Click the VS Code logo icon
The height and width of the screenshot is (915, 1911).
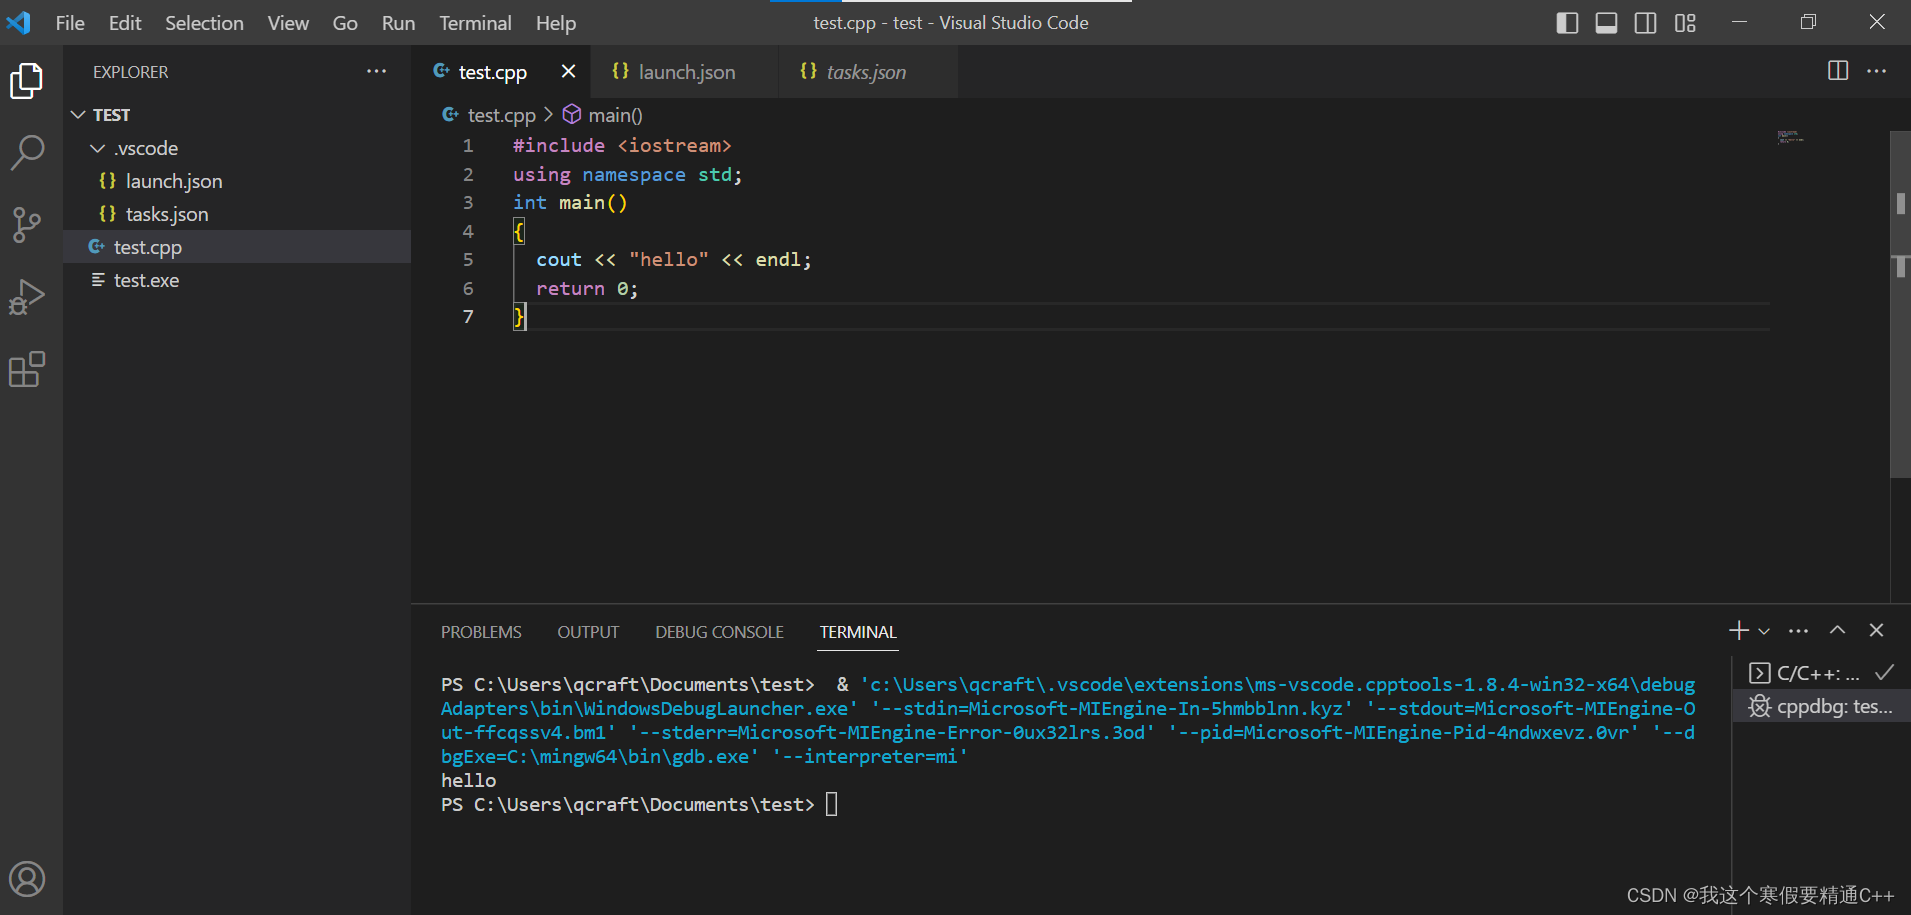(19, 22)
